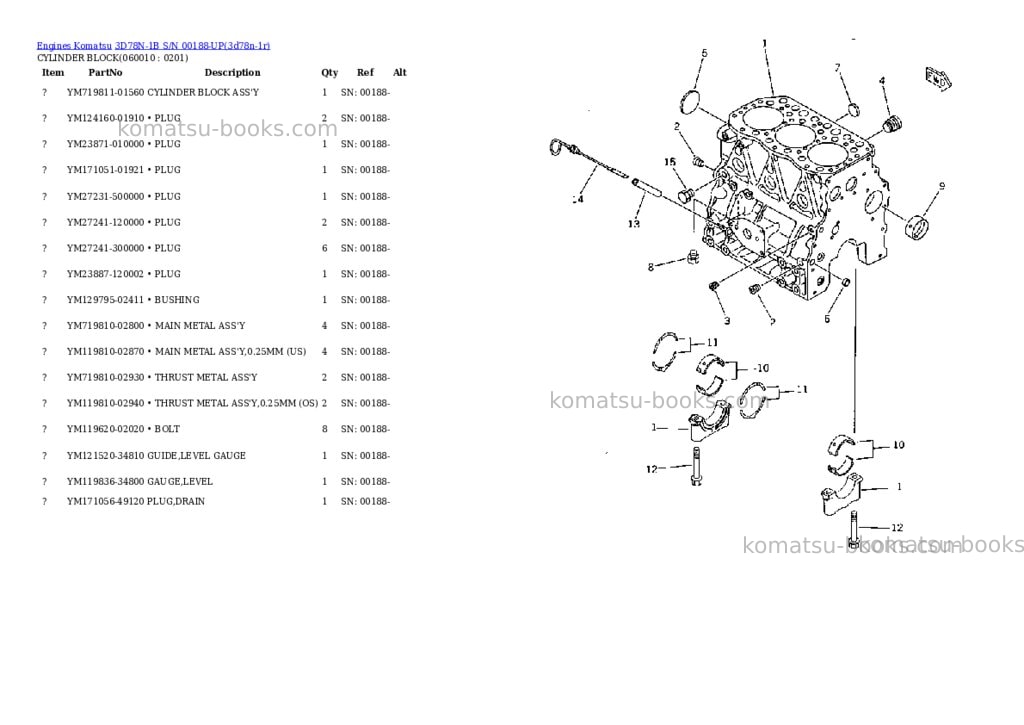Click callout 3 below the block
1024x725 pixels.
pos(727,321)
